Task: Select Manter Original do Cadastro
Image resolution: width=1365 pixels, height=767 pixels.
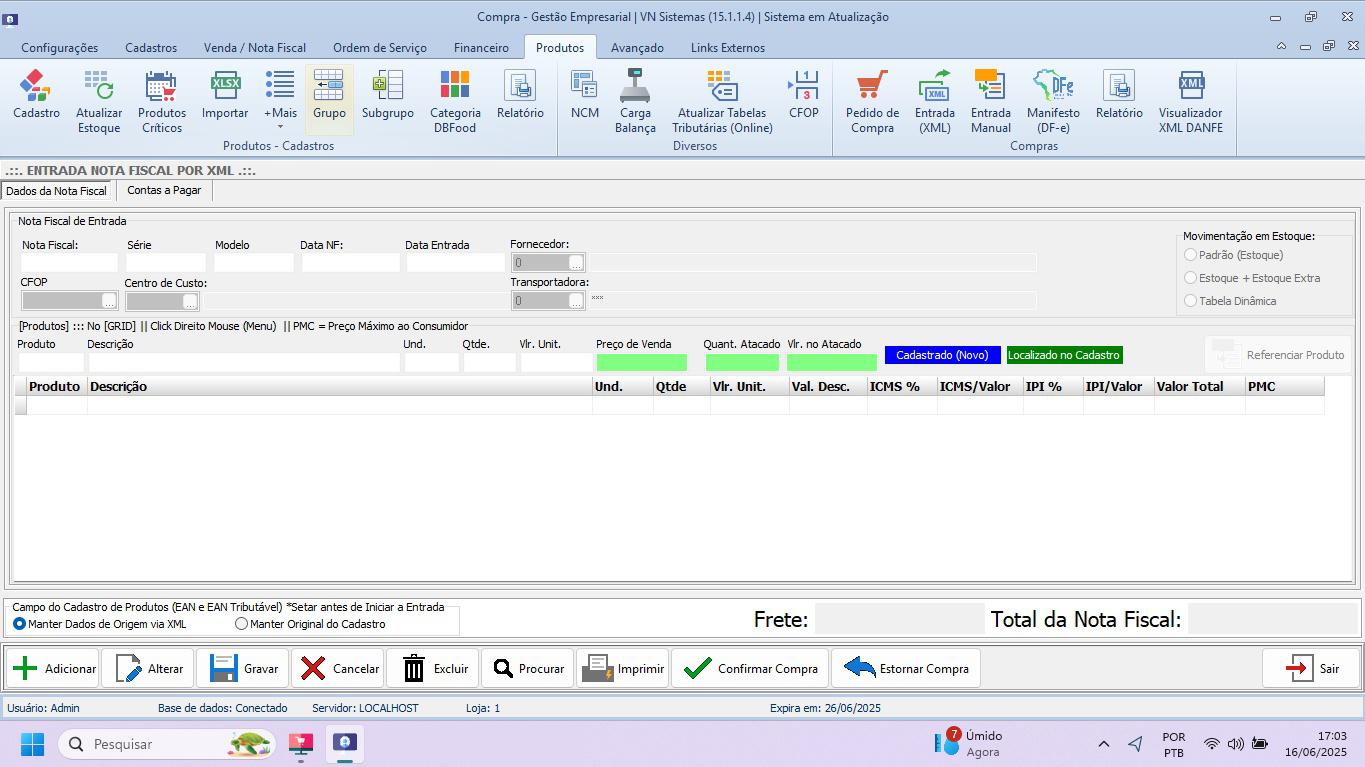Action: coord(240,623)
